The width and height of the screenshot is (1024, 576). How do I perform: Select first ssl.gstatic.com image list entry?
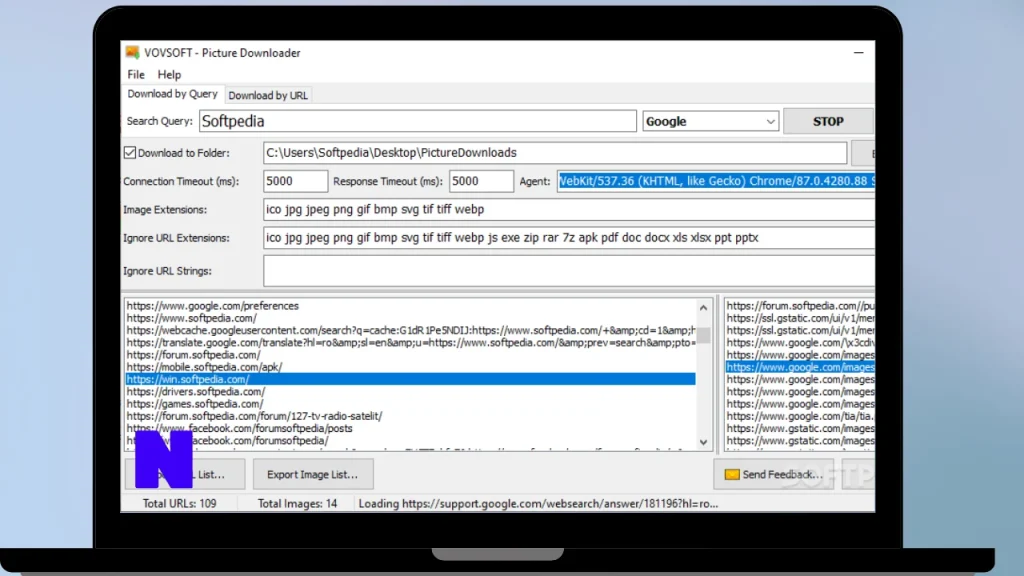pos(800,318)
